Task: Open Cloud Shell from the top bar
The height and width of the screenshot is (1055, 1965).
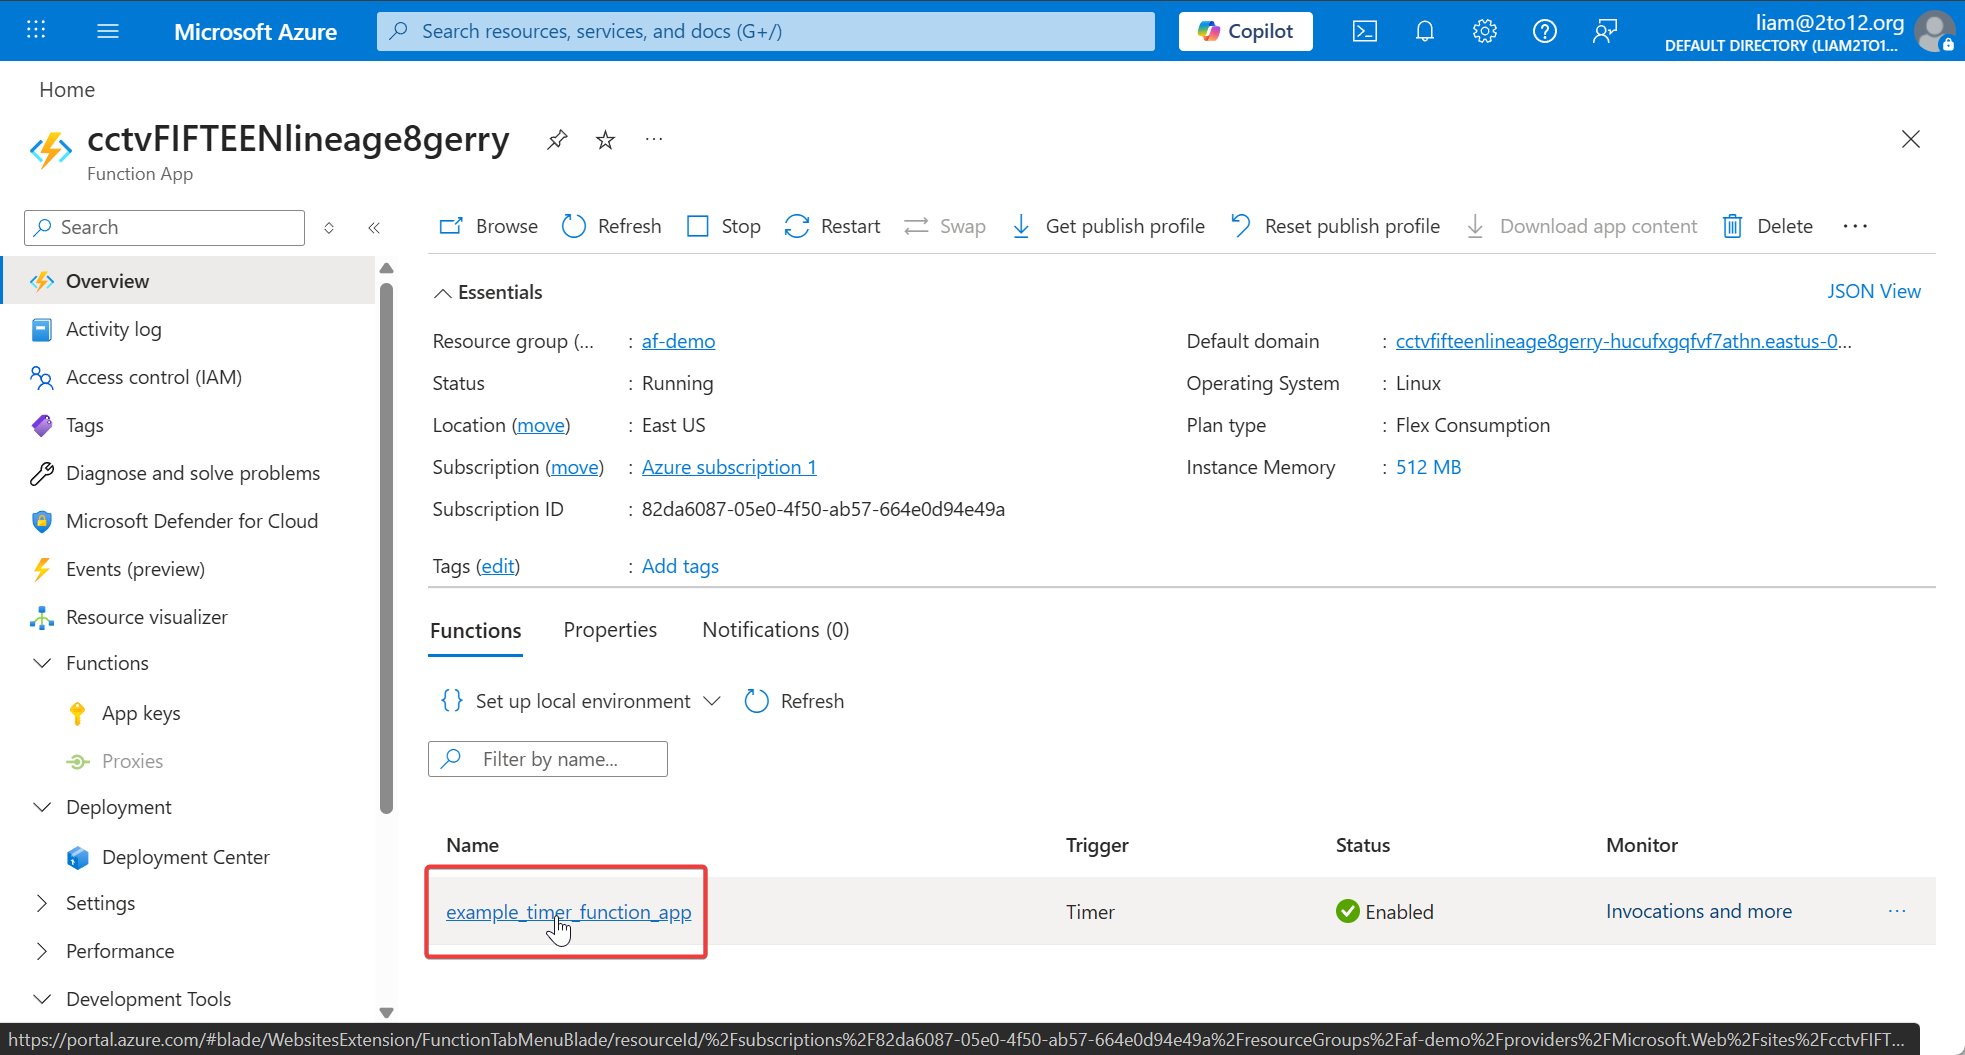Action: 1364,31
